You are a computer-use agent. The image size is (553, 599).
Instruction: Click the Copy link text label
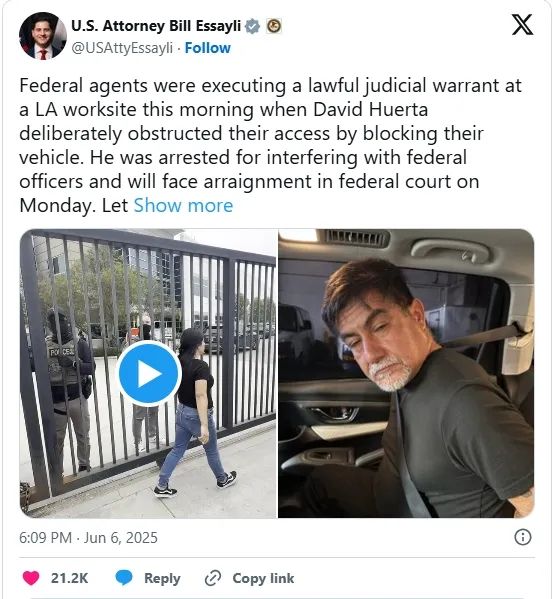click(x=264, y=578)
